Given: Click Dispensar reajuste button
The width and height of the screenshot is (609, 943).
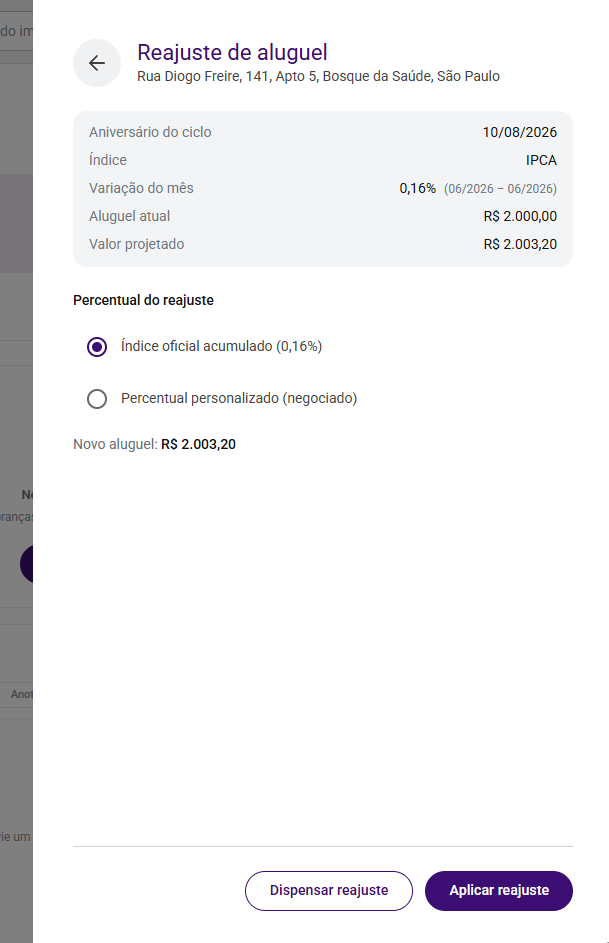Looking at the screenshot, I should [329, 891].
